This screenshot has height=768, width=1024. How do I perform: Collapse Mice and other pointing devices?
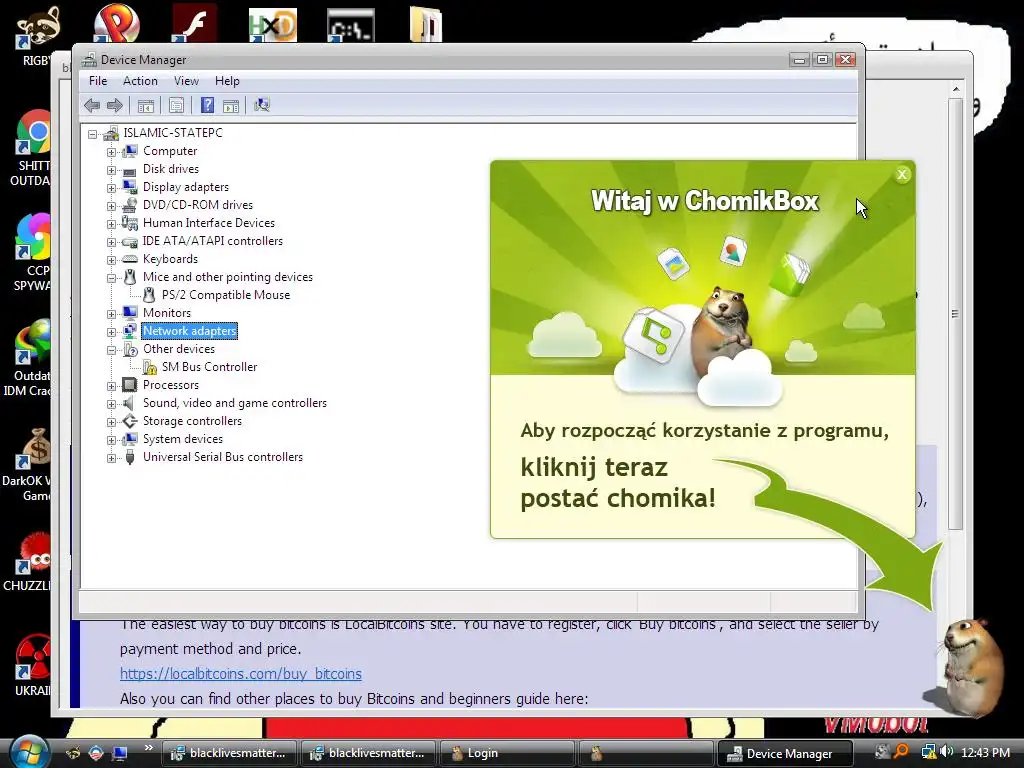pos(112,278)
